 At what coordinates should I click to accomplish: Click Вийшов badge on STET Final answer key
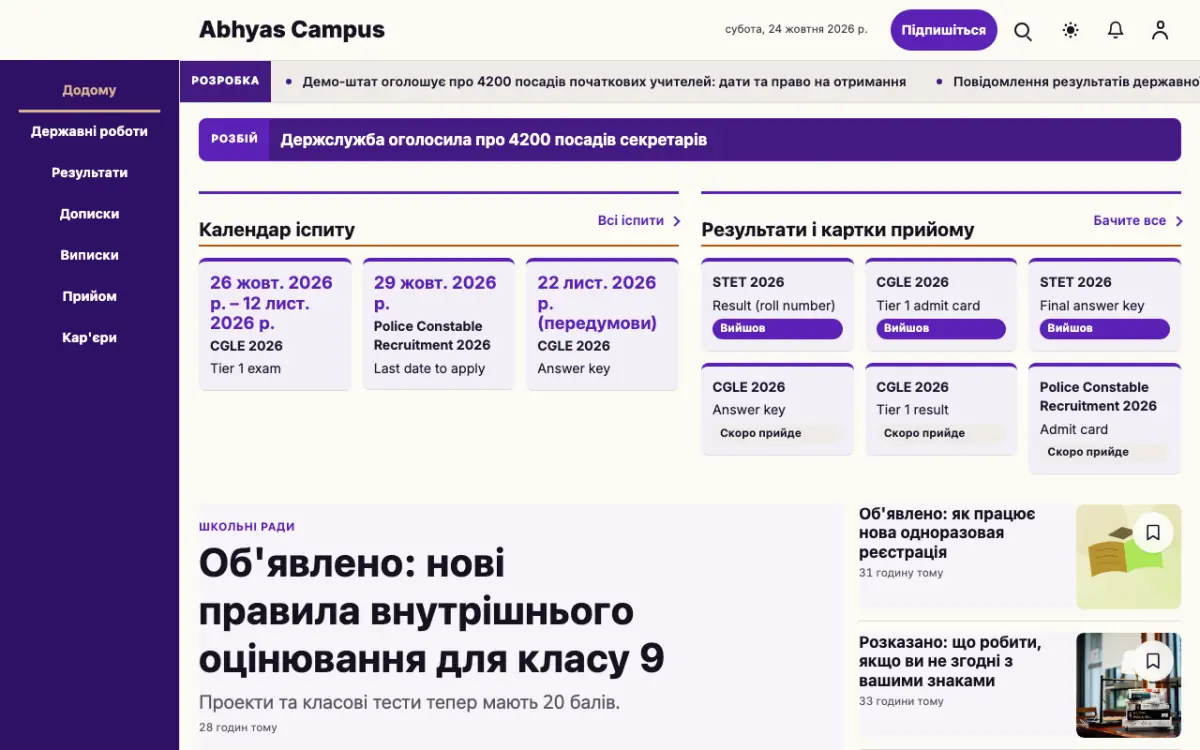(x=1105, y=329)
